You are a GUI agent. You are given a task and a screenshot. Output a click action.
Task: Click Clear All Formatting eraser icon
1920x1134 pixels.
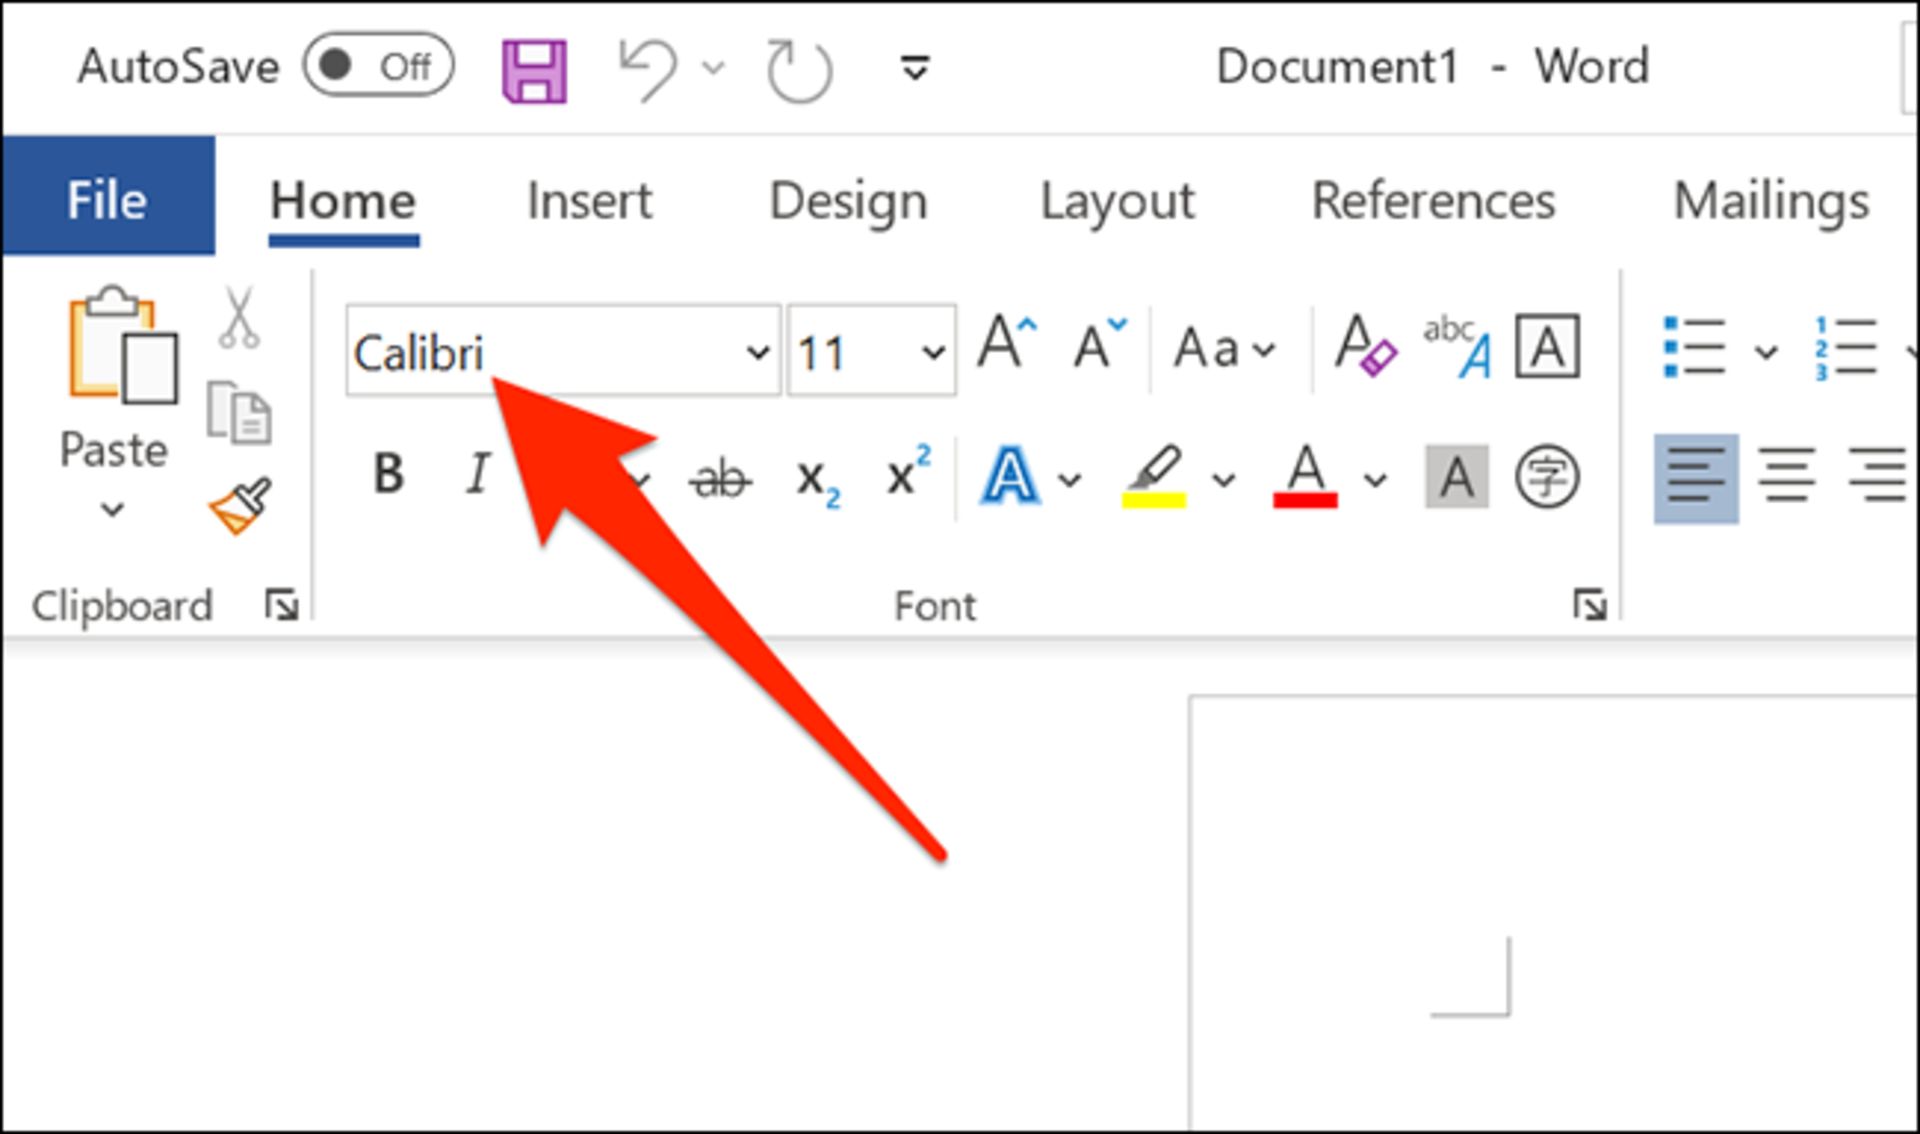1364,347
